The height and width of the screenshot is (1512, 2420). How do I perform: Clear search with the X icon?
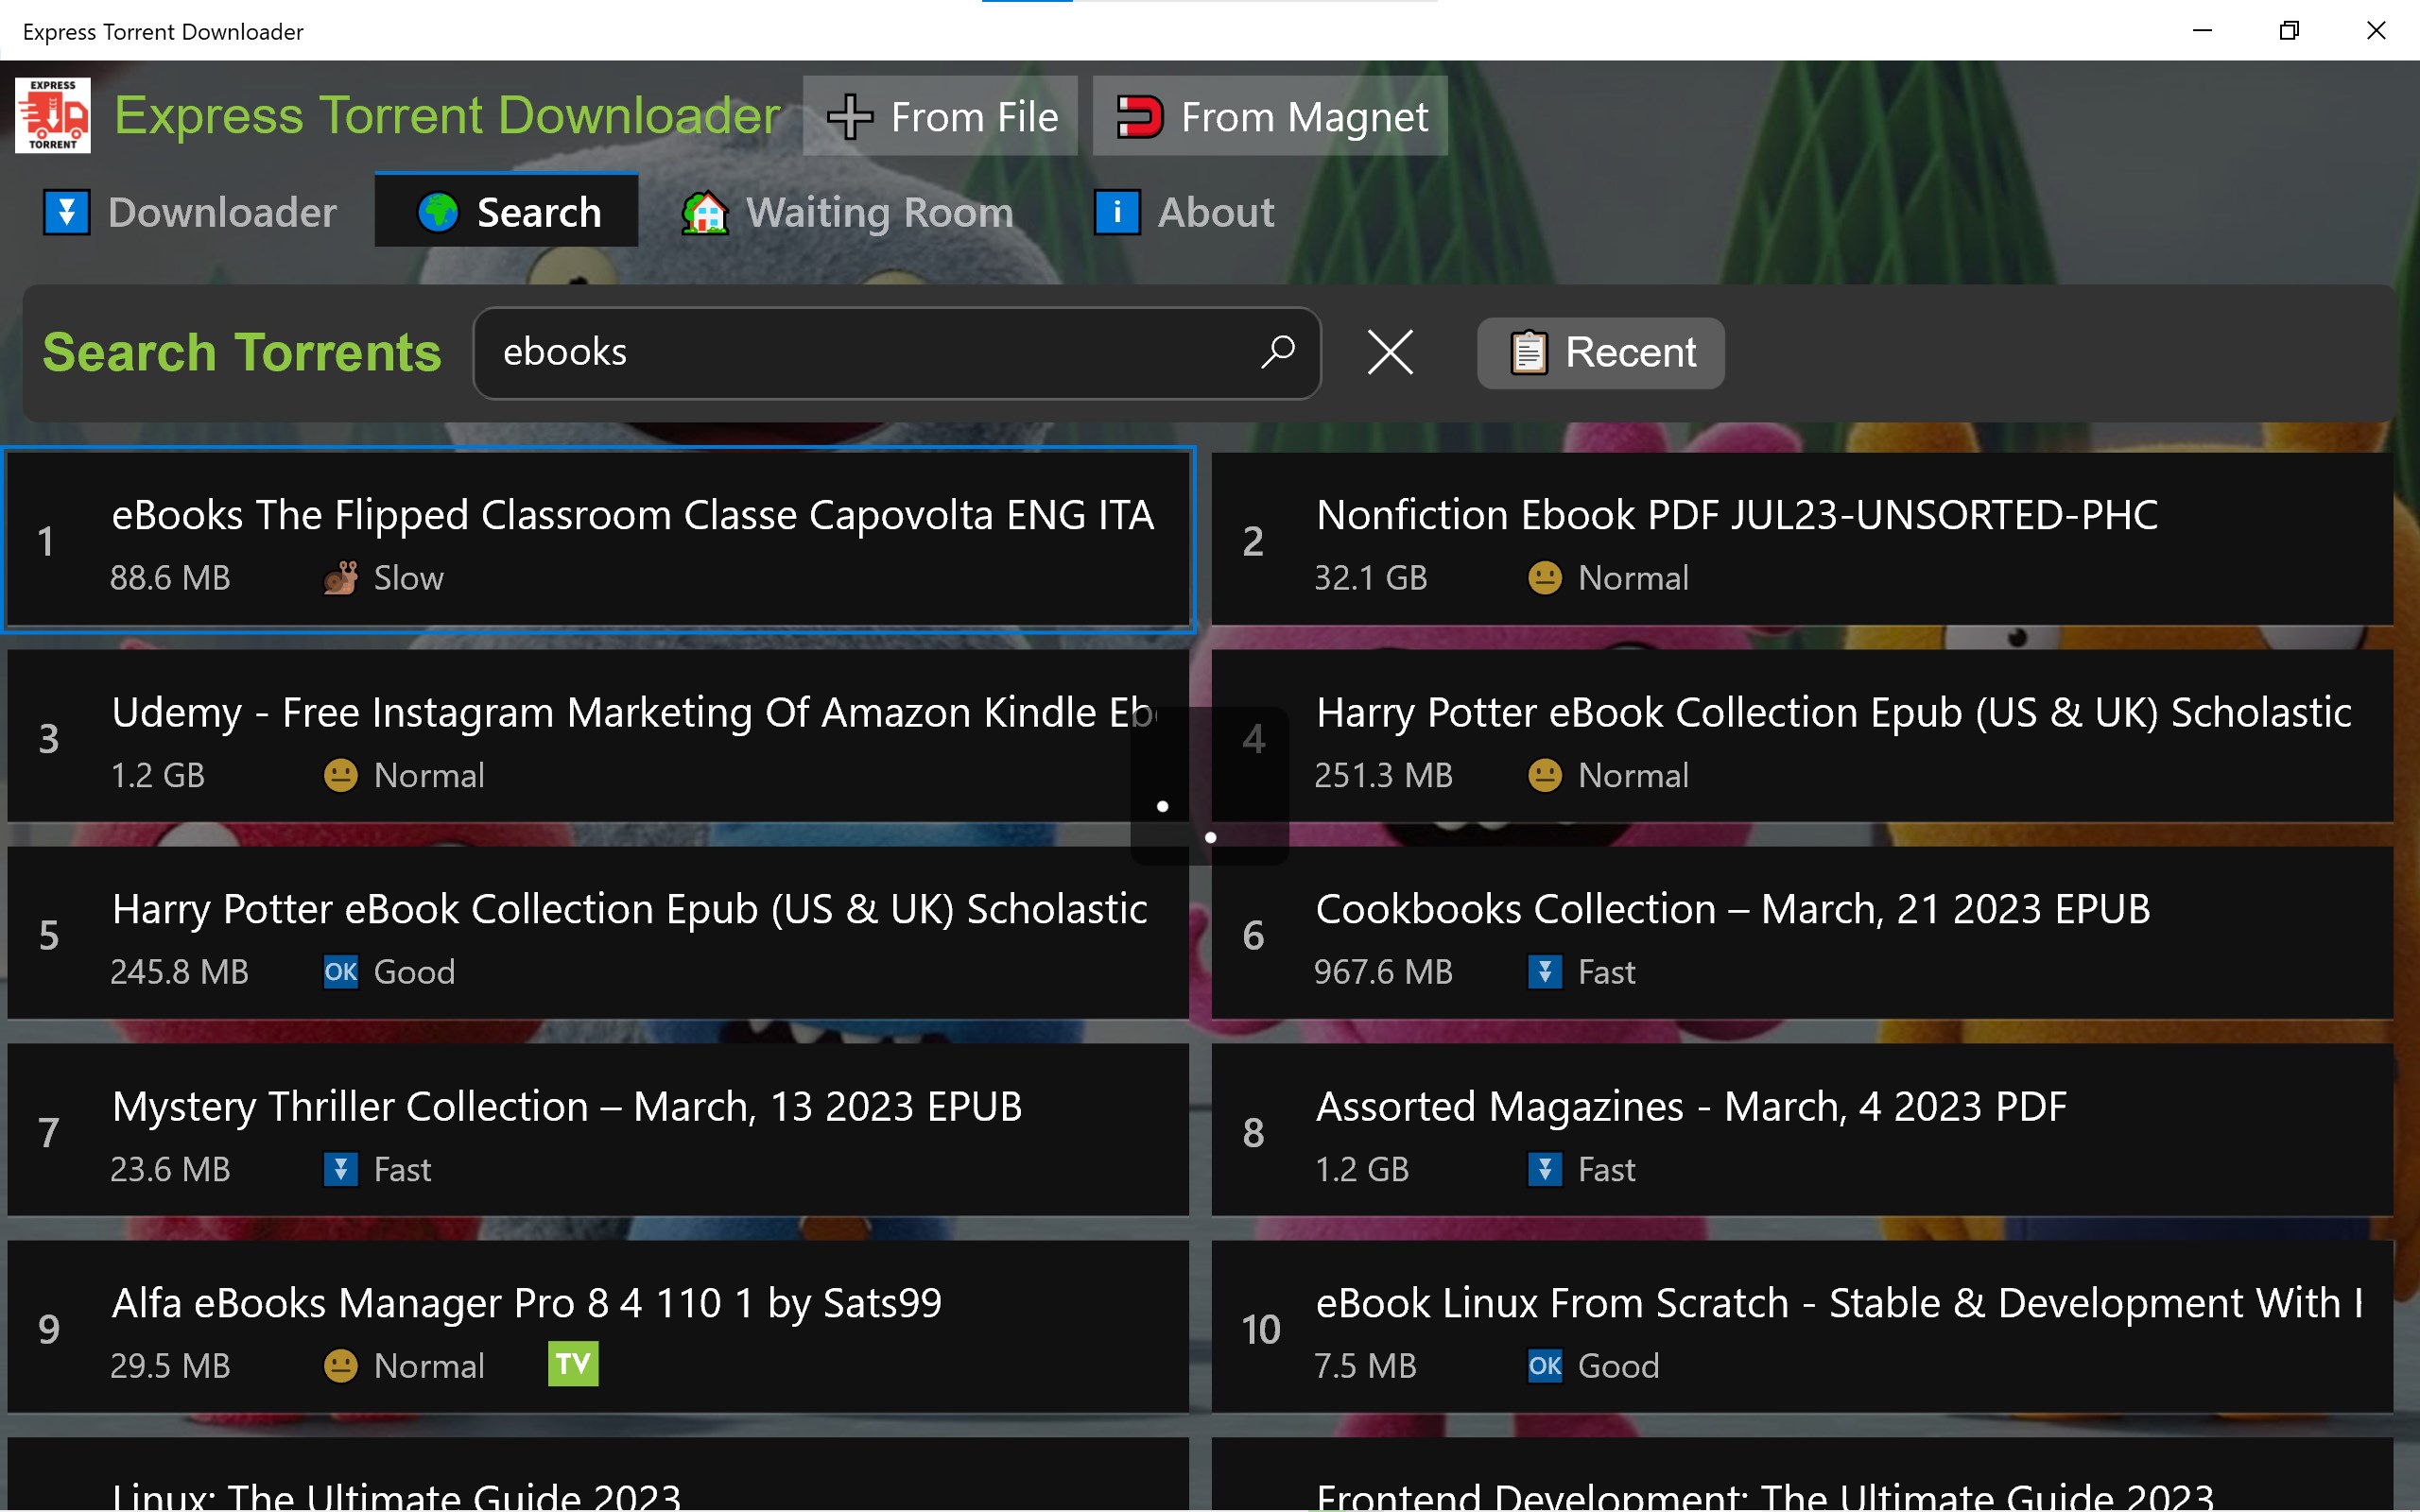(x=1390, y=352)
